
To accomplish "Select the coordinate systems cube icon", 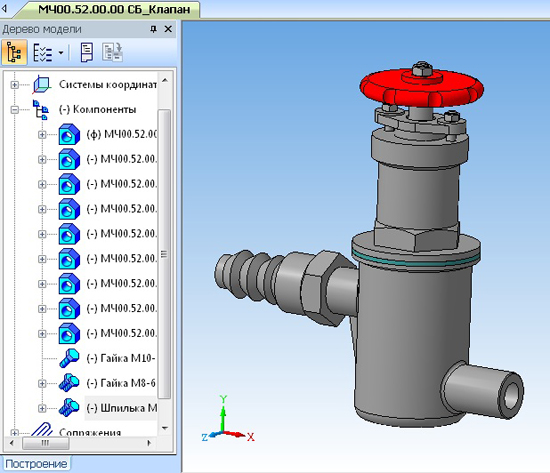I will (42, 85).
